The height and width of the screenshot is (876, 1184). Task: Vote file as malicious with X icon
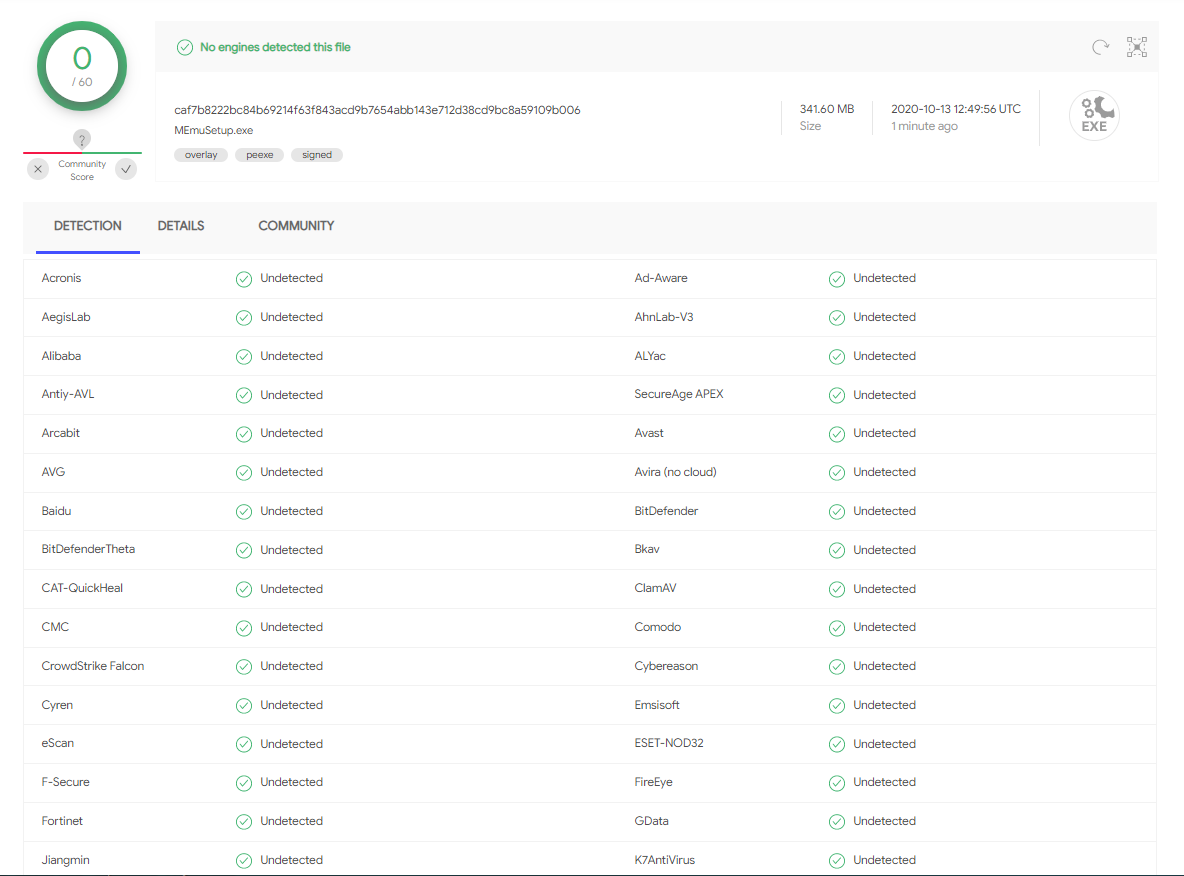tap(38, 170)
